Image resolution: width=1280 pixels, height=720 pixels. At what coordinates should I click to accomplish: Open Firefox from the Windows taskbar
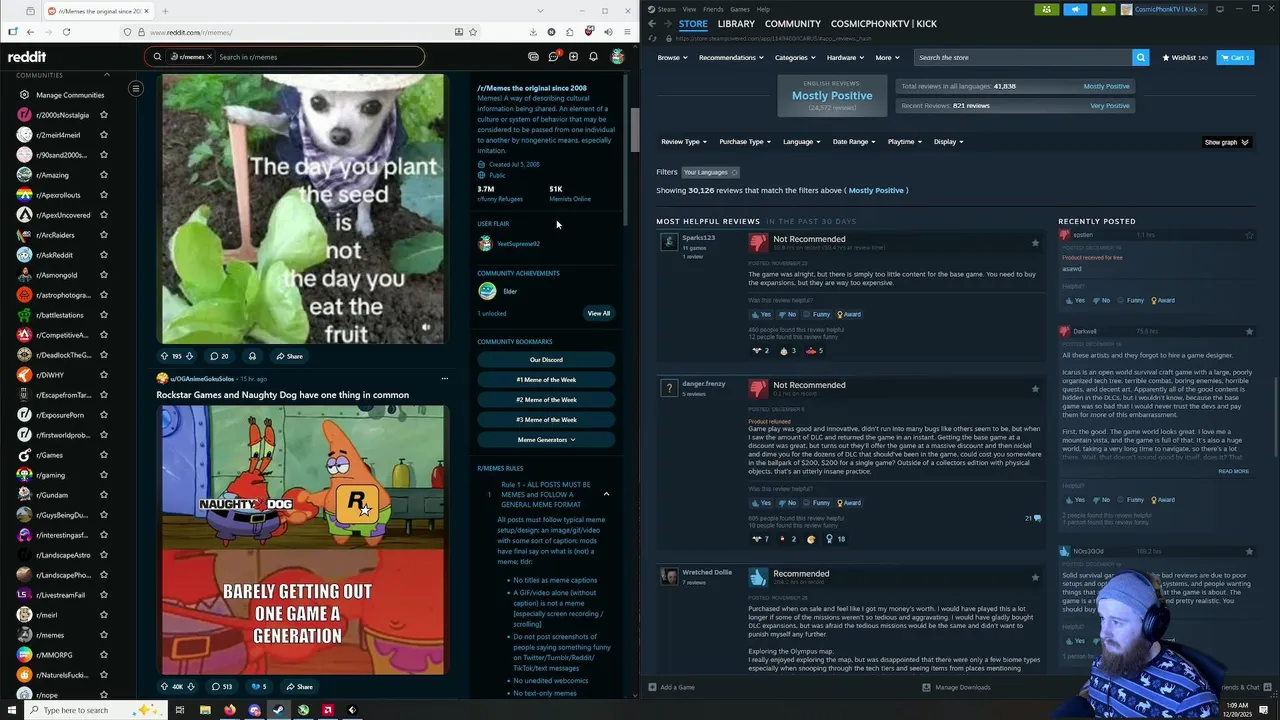point(229,710)
